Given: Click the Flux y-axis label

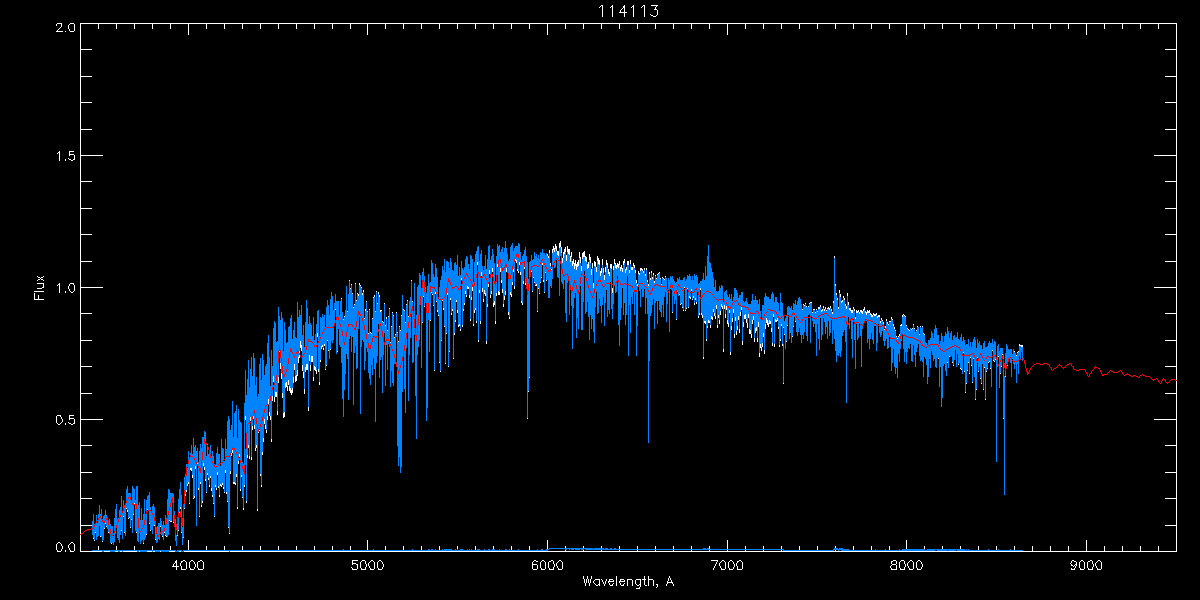Looking at the screenshot, I should (40, 288).
